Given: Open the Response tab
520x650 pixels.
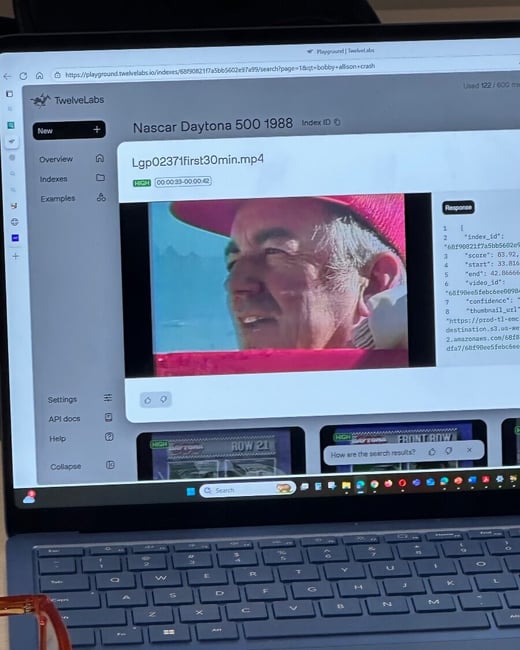Looking at the screenshot, I should [458, 207].
